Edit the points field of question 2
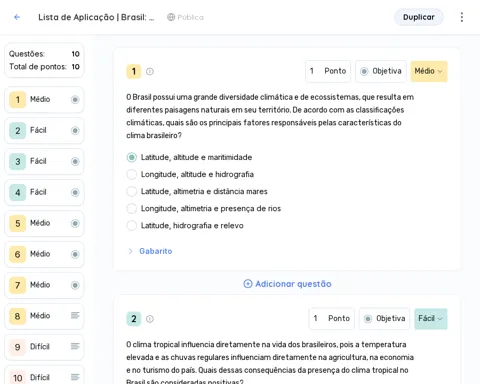The width and height of the screenshot is (480, 384). [332, 319]
